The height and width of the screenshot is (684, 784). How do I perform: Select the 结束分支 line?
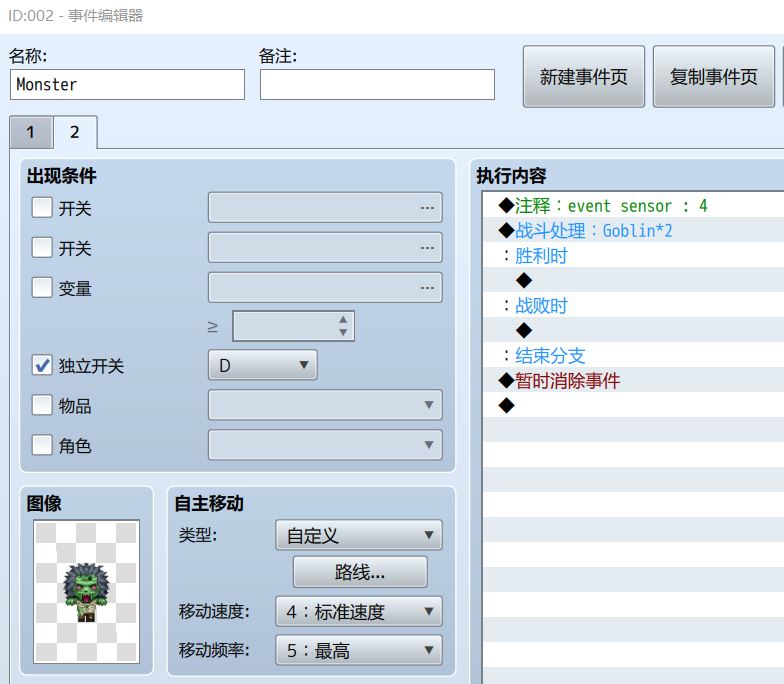[633, 355]
